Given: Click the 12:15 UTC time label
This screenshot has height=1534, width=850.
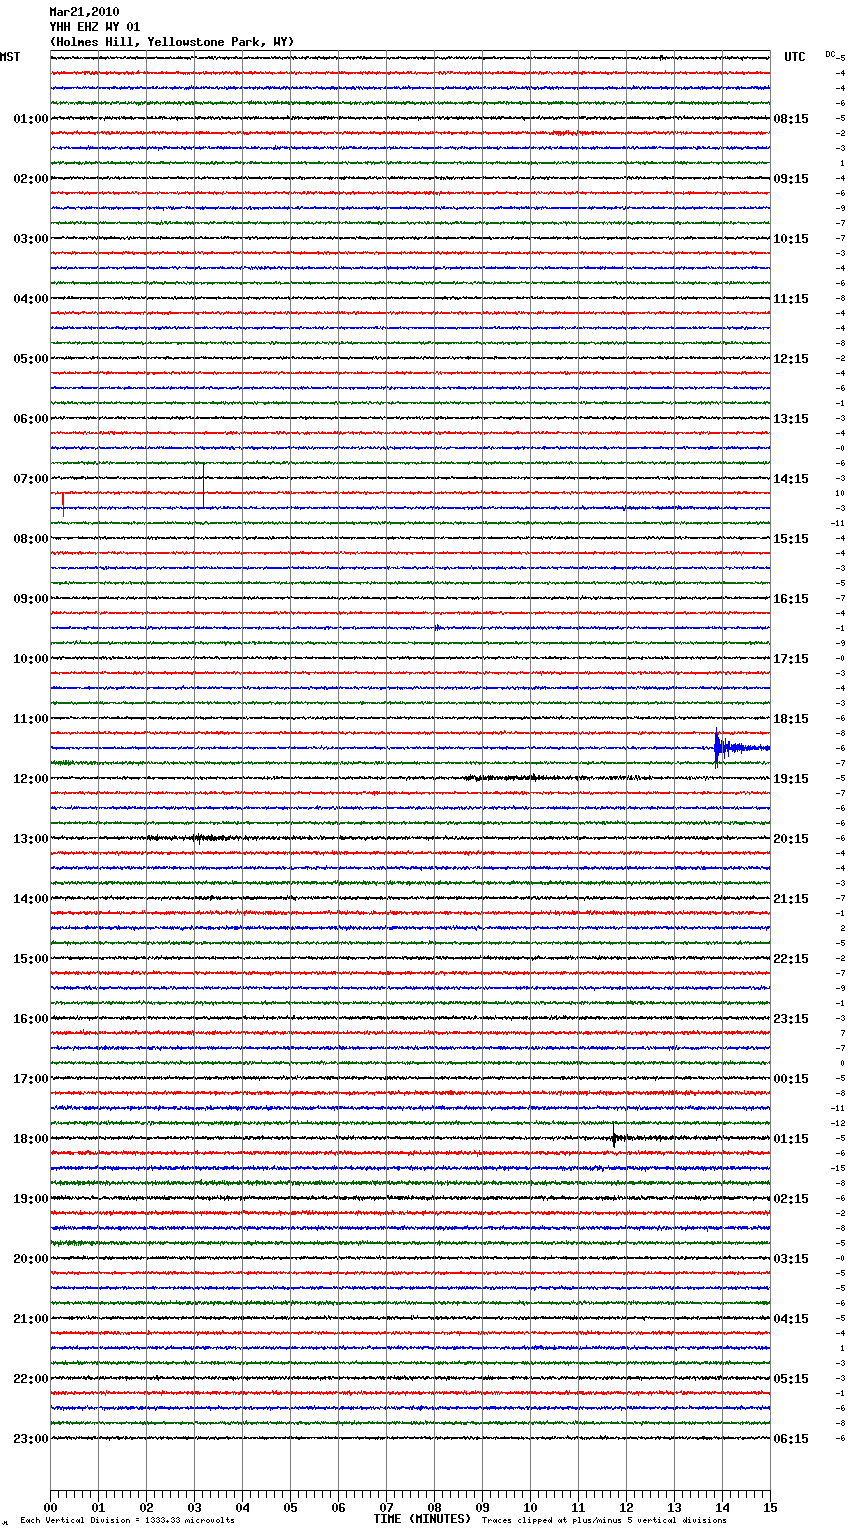Looking at the screenshot, I should tap(791, 359).
